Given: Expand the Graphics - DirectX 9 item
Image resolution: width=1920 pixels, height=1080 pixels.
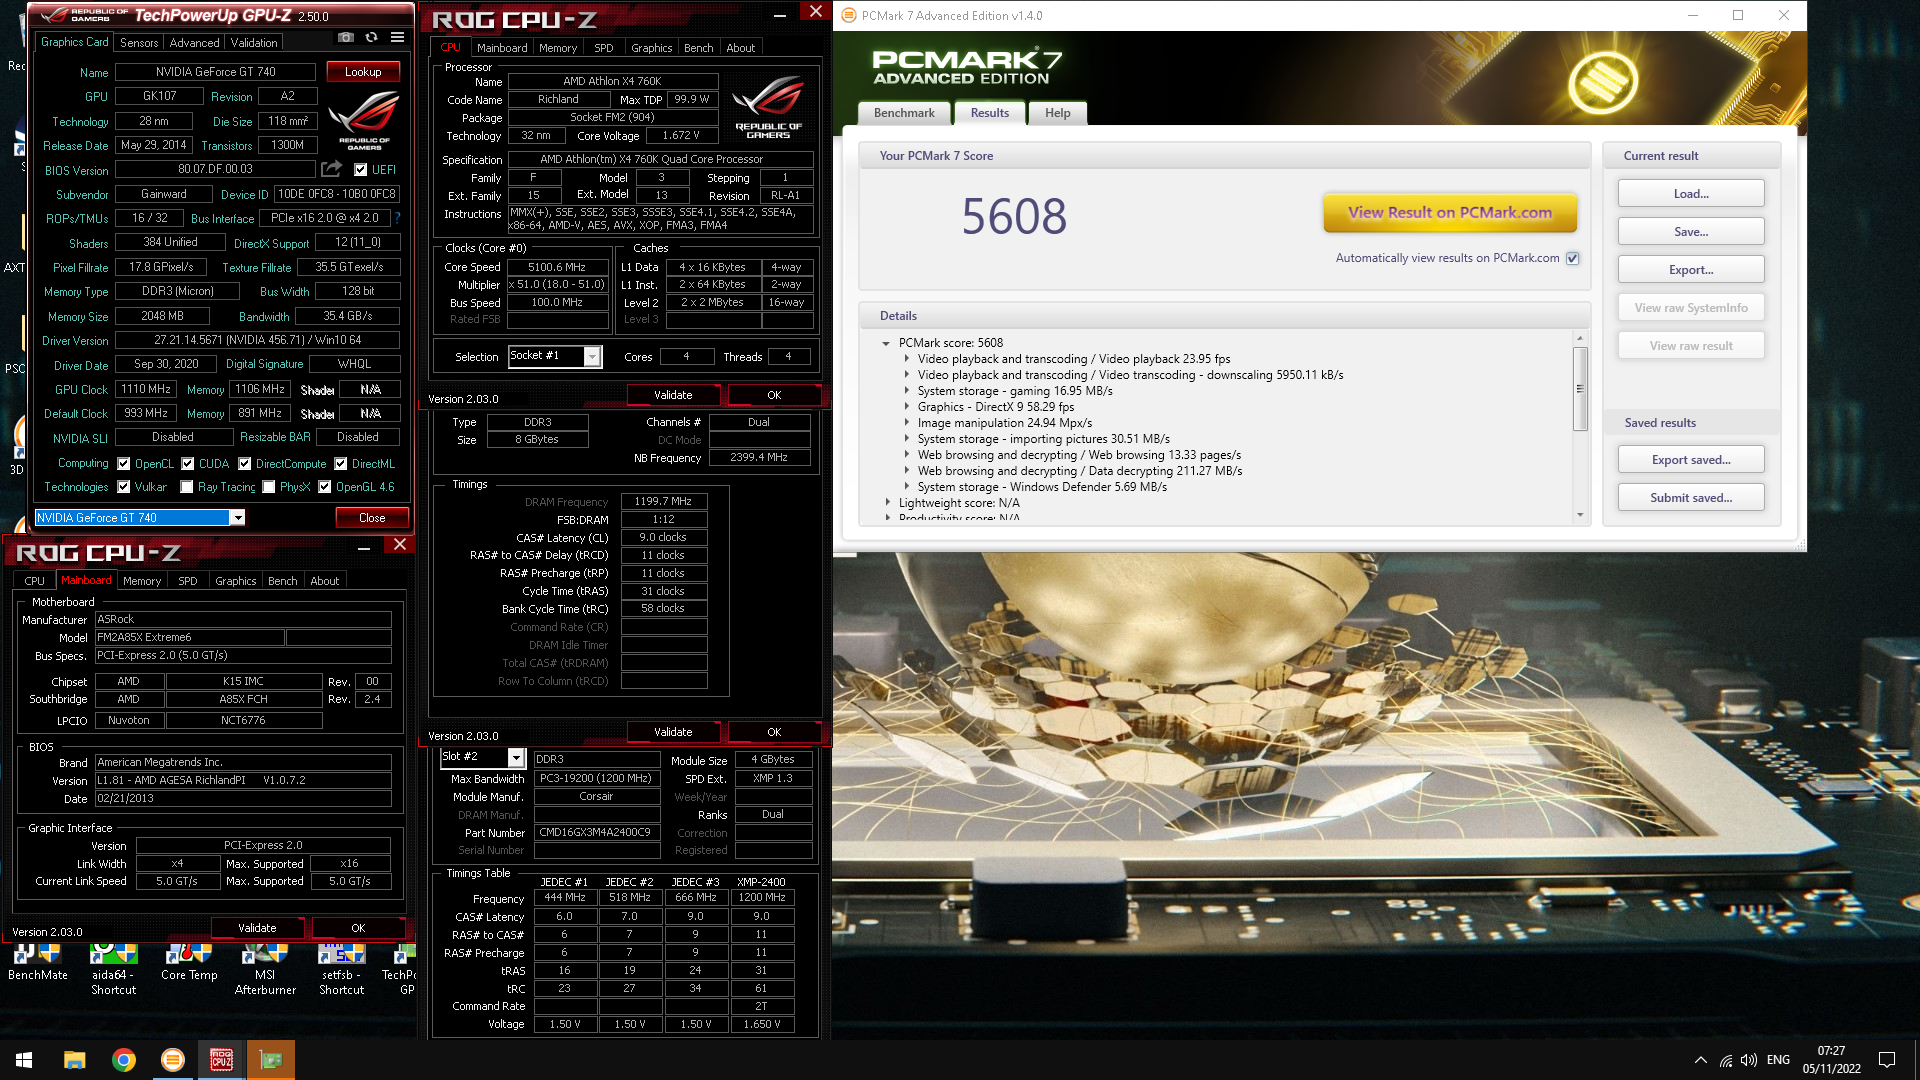Looking at the screenshot, I should [x=907, y=407].
